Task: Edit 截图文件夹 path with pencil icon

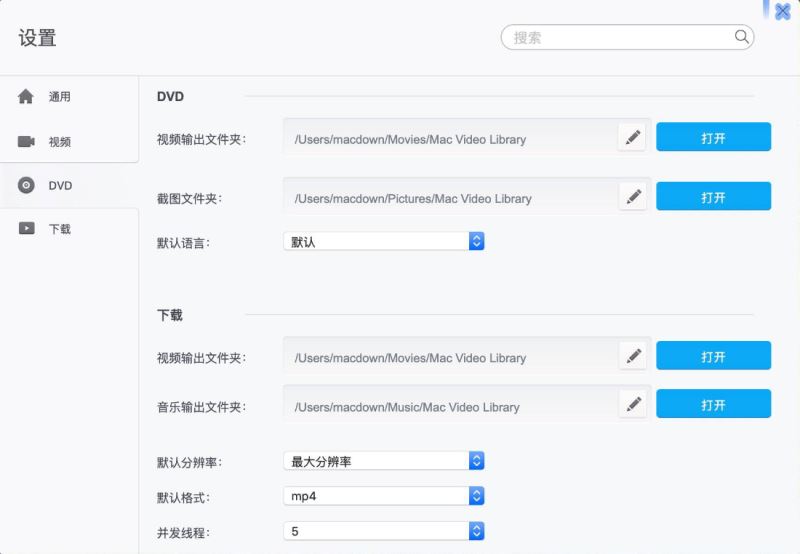Action: click(x=633, y=196)
